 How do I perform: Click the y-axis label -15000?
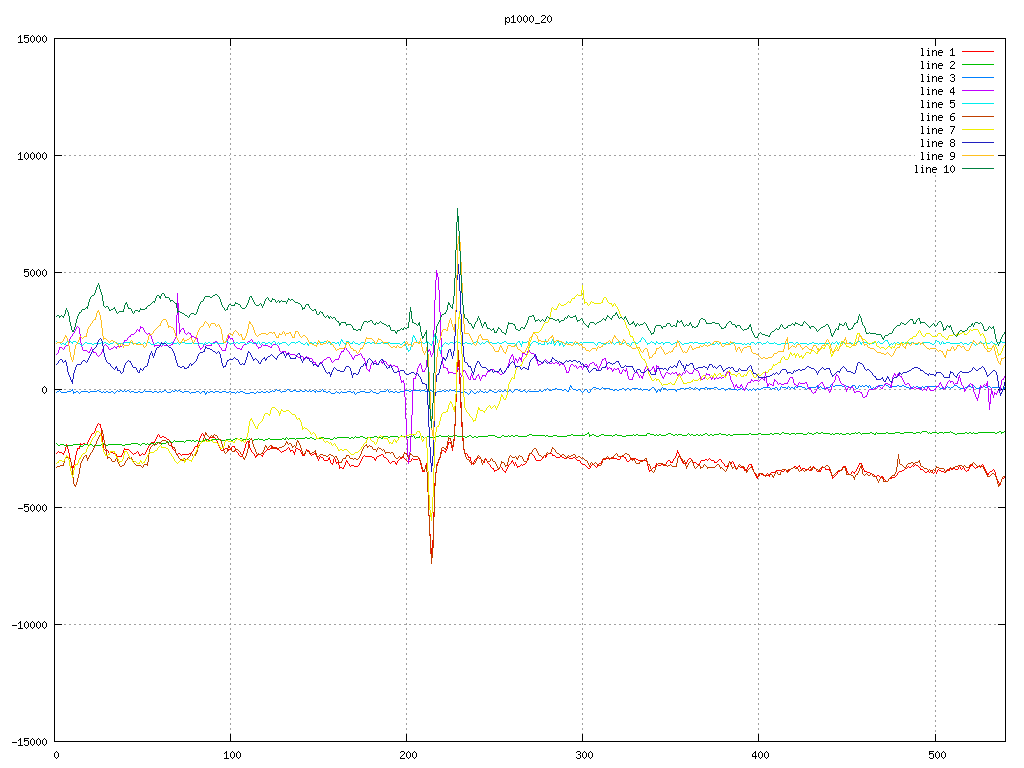[x=29, y=742]
